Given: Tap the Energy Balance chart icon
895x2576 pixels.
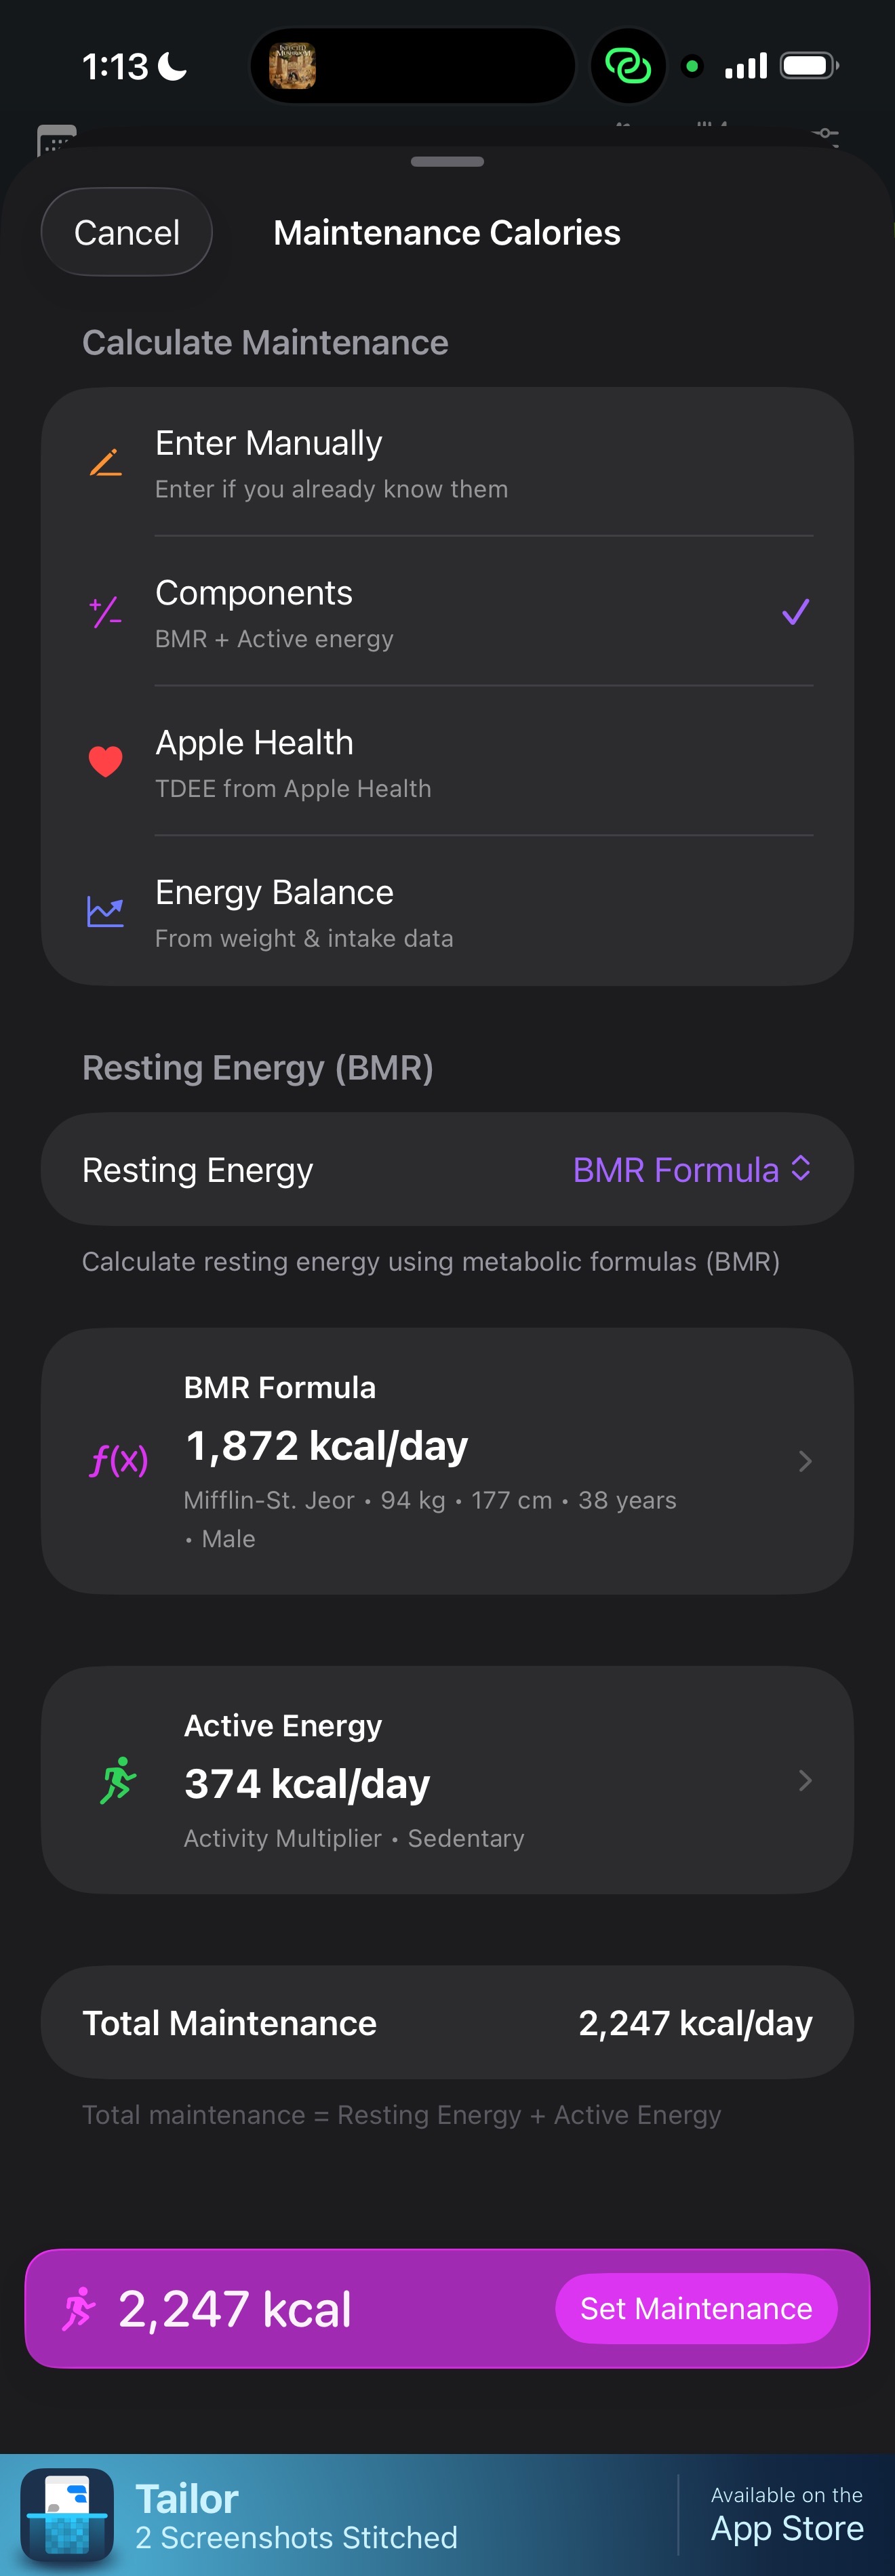Looking at the screenshot, I should click(x=105, y=911).
